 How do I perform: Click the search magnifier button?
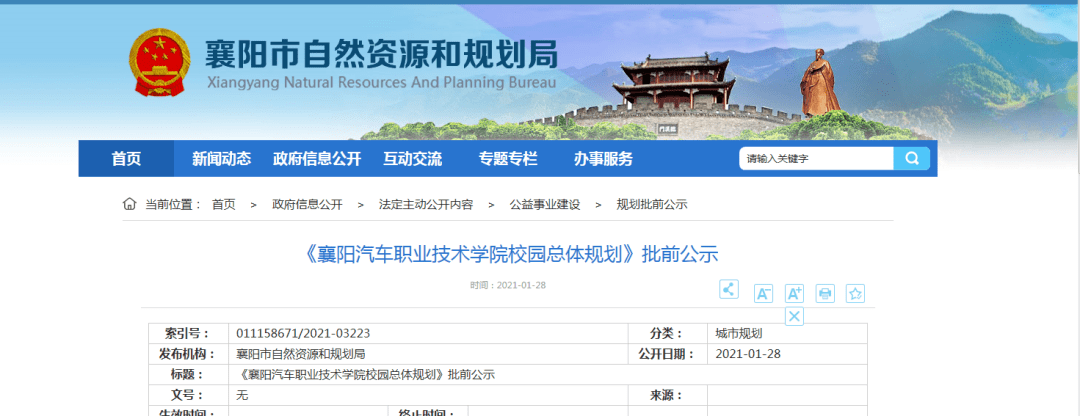[912, 158]
